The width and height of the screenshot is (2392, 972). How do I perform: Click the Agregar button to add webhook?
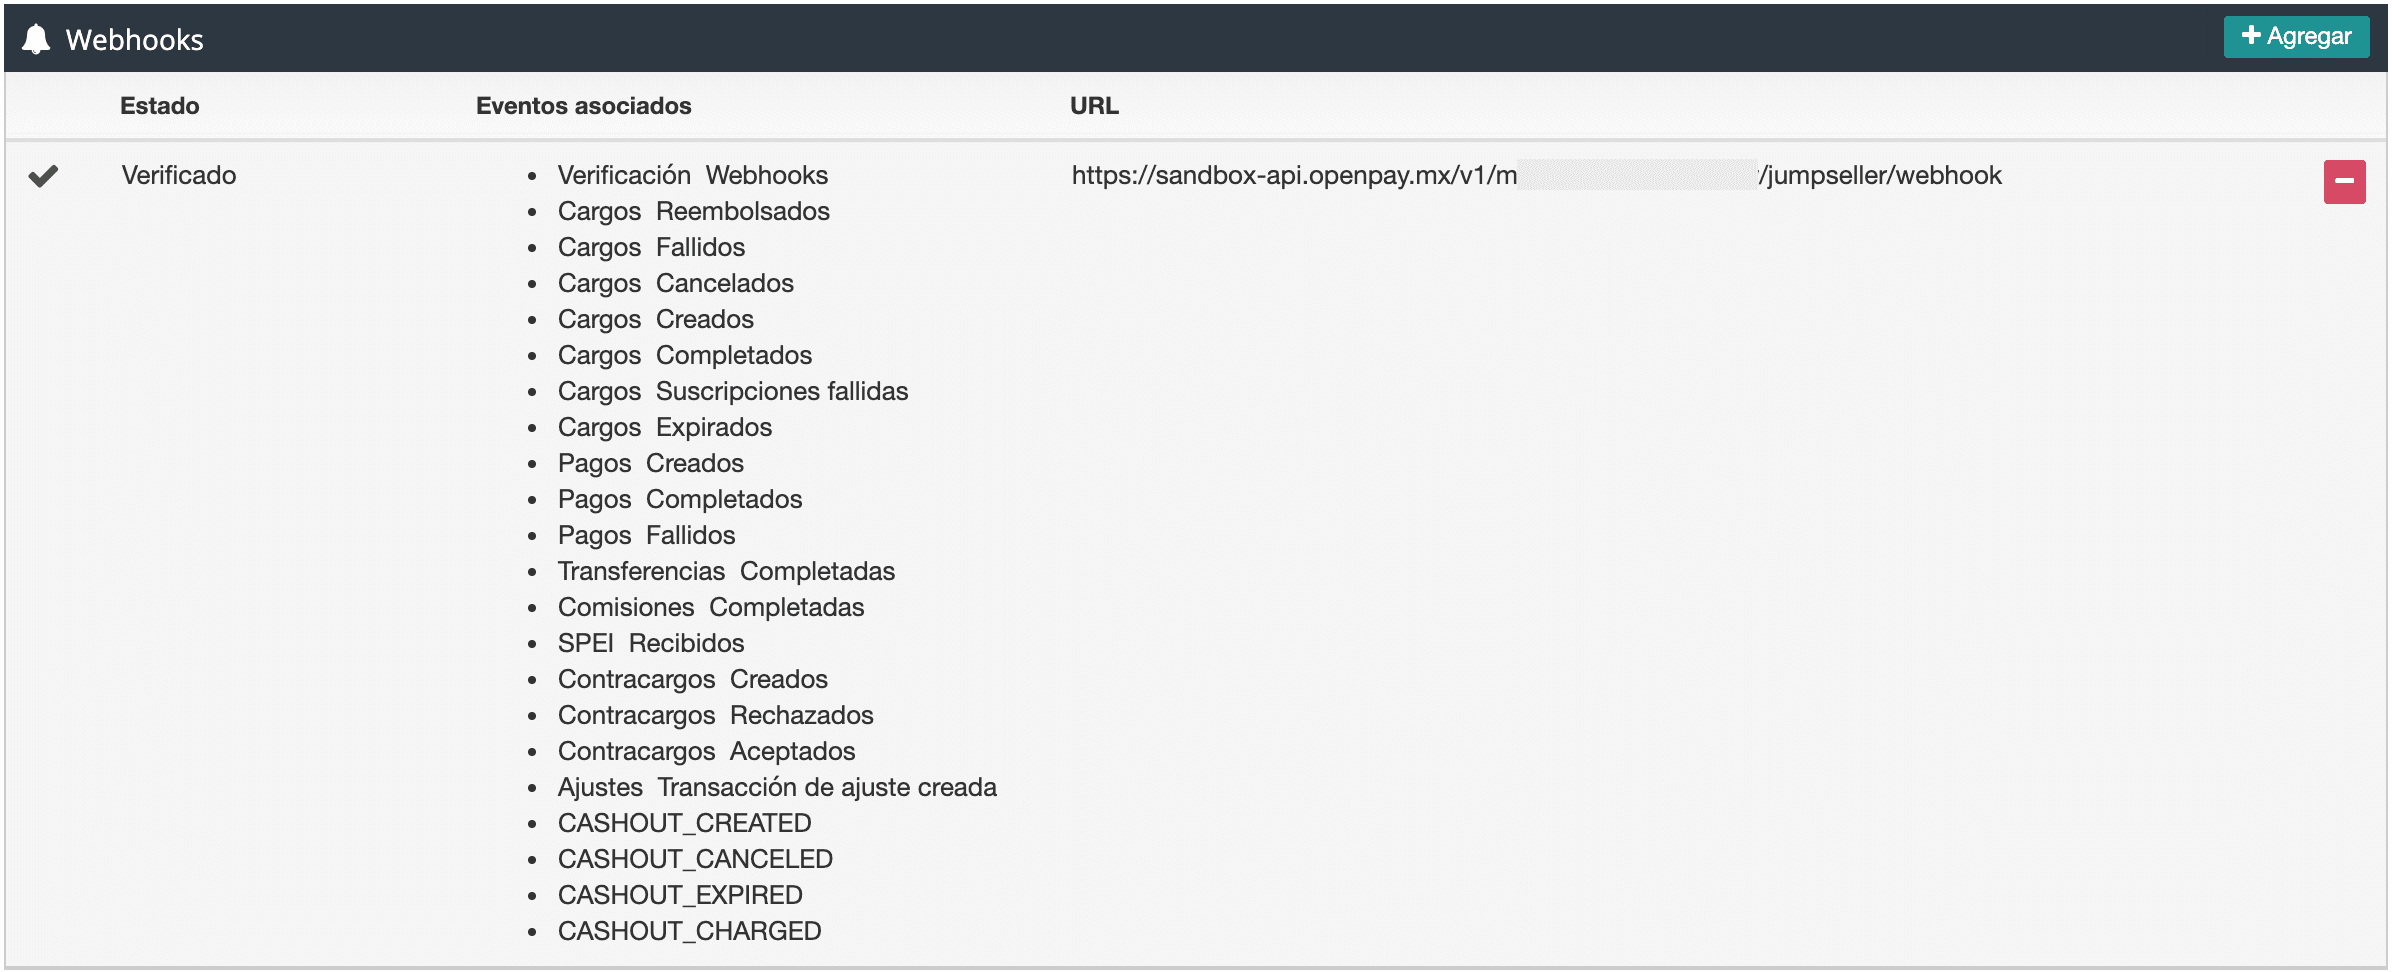pos(2295,37)
